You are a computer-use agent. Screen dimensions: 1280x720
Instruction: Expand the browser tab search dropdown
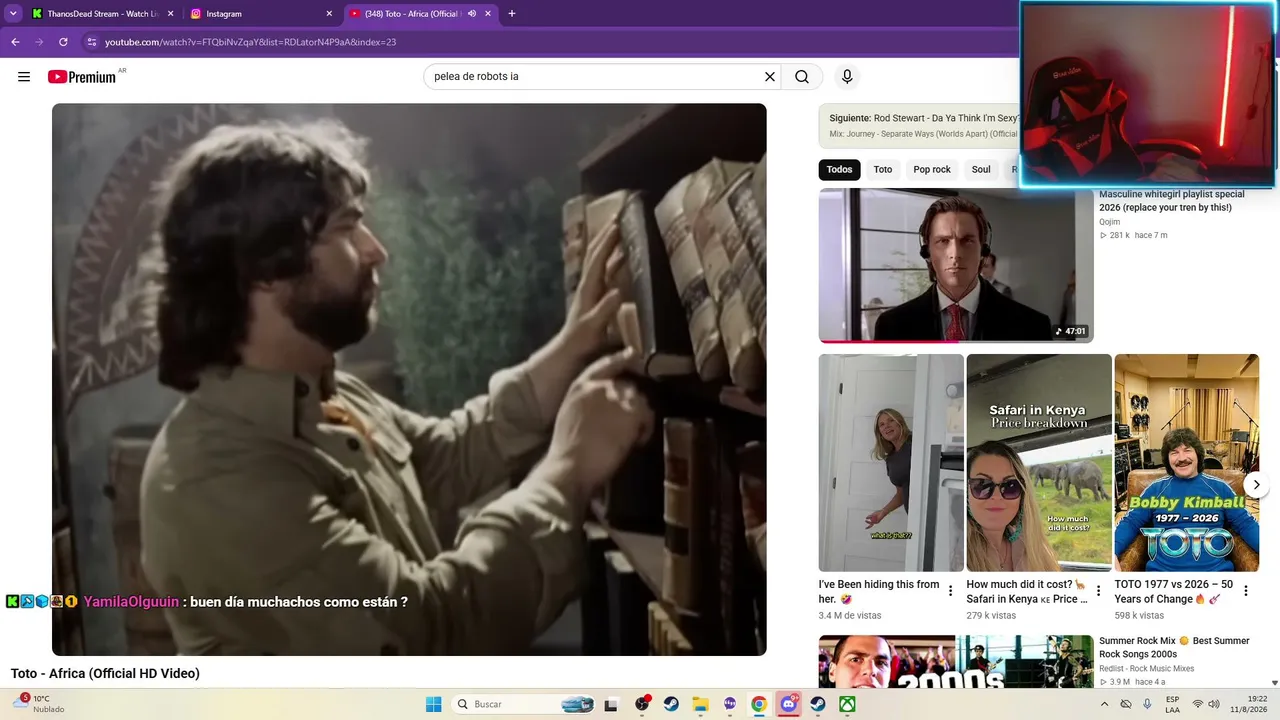(x=13, y=14)
